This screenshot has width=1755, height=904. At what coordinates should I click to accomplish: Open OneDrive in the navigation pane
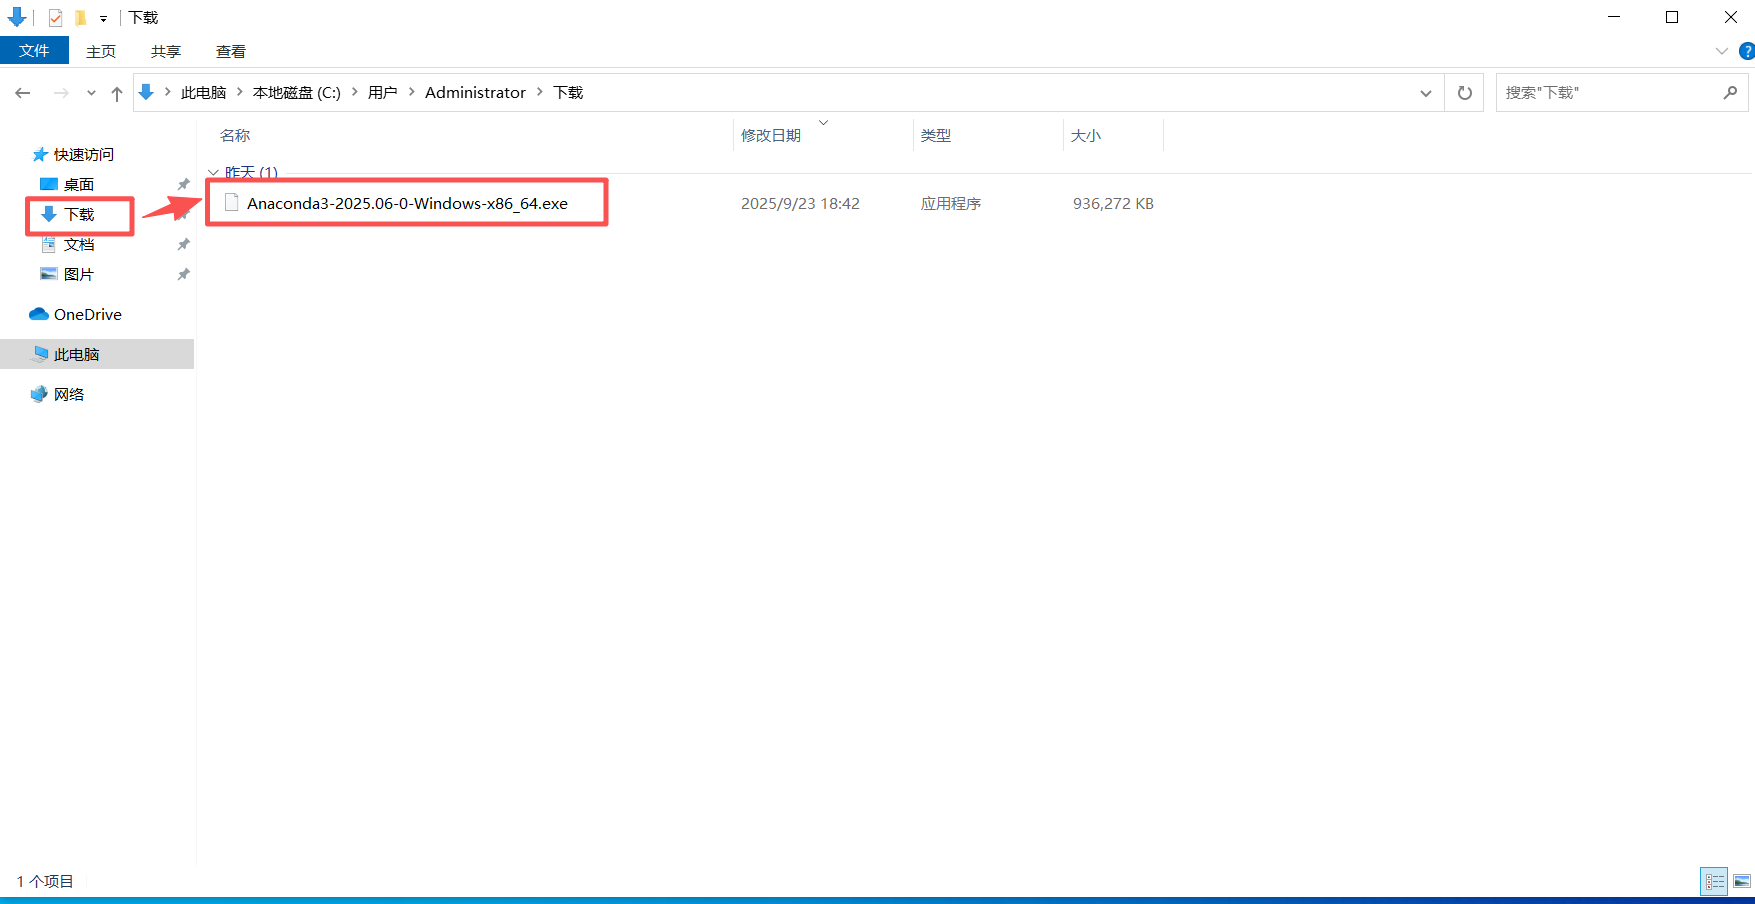(x=88, y=314)
